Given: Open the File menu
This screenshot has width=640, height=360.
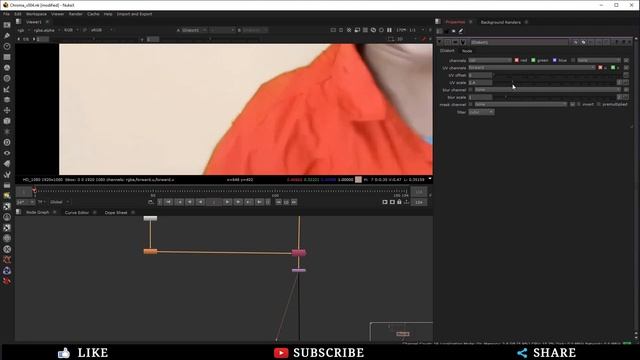Looking at the screenshot, I should (x=7, y=14).
